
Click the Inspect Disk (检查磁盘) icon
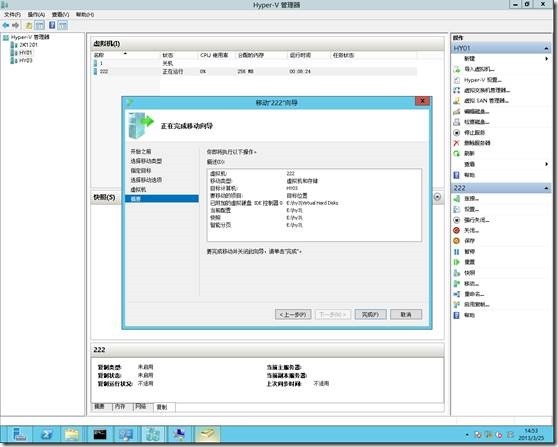click(x=457, y=122)
